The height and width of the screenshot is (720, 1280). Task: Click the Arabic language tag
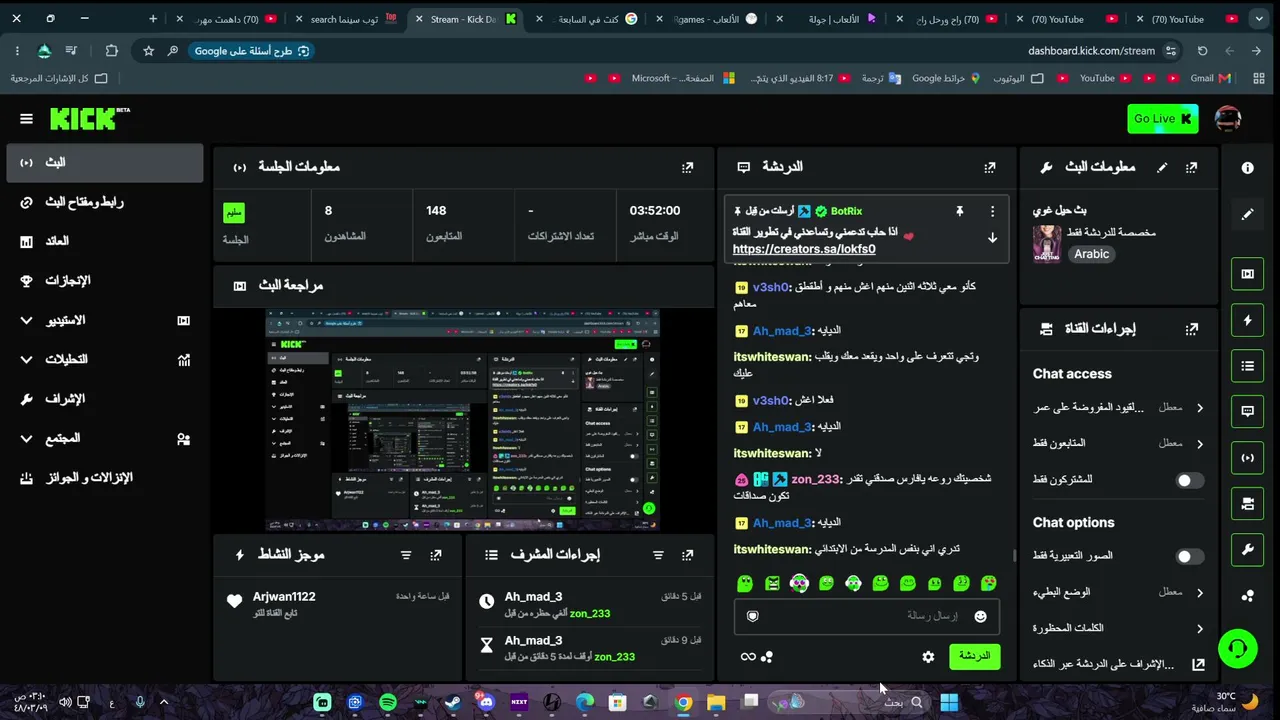click(1091, 254)
